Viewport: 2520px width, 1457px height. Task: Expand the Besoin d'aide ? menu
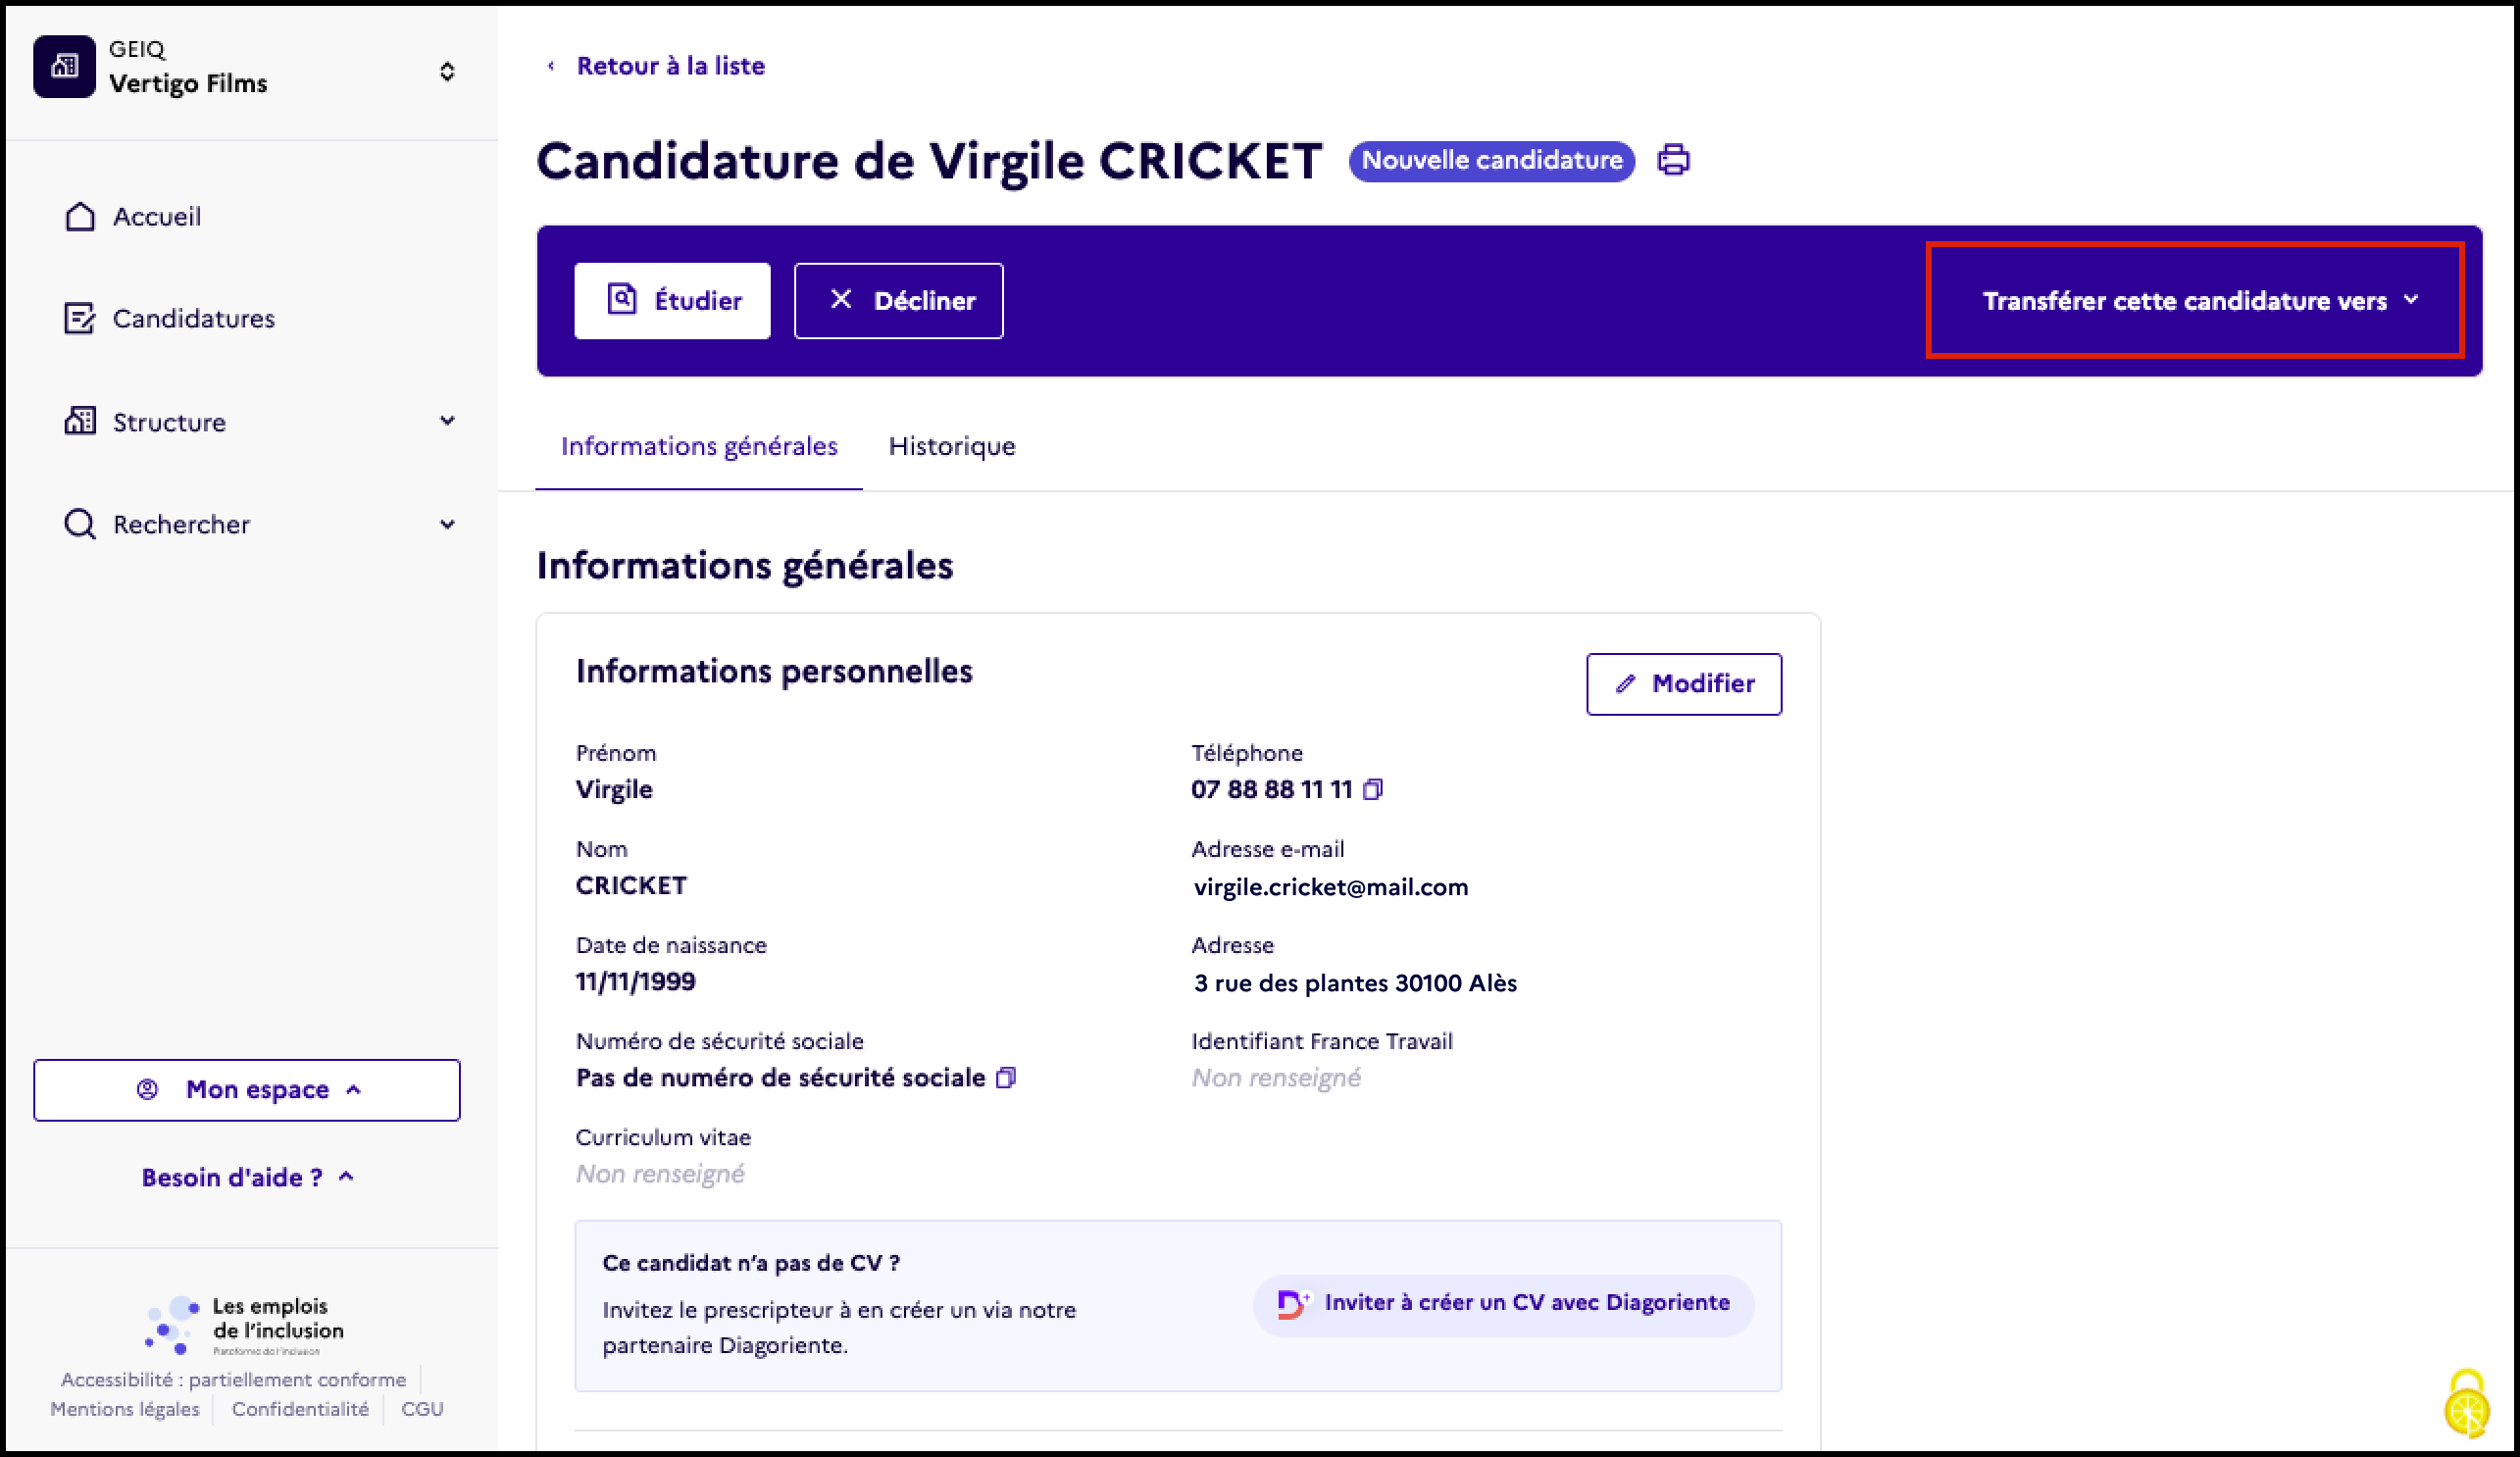pyautogui.click(x=247, y=1177)
